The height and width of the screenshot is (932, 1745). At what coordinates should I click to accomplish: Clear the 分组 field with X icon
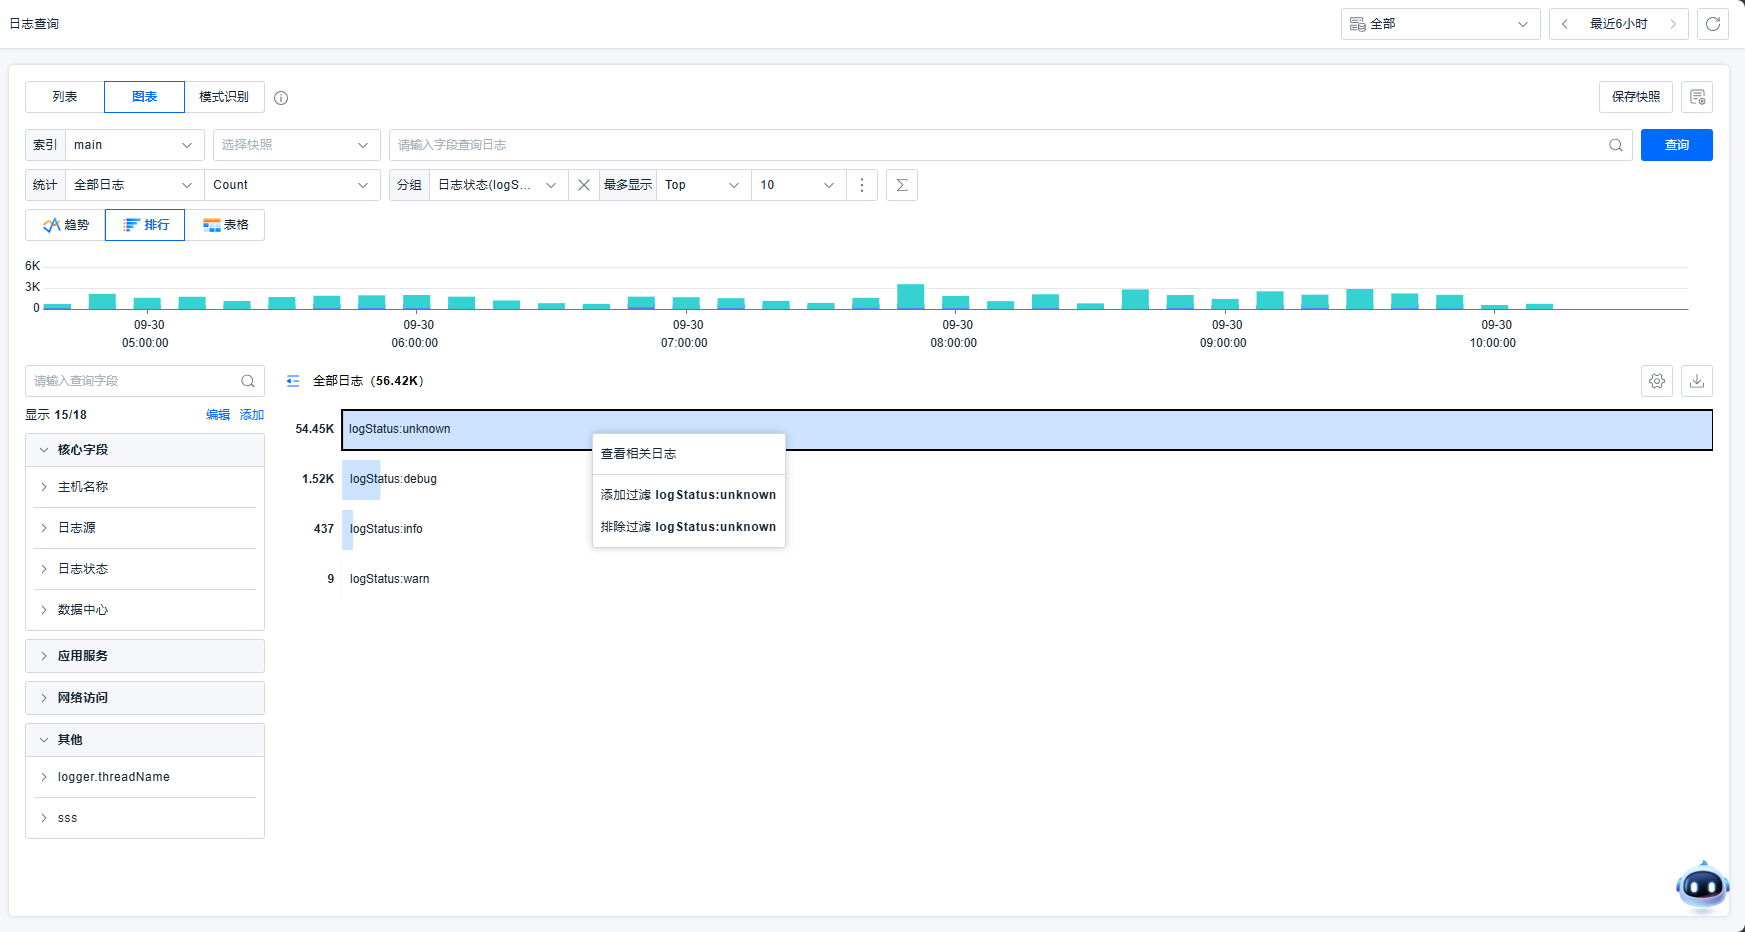[x=584, y=185]
